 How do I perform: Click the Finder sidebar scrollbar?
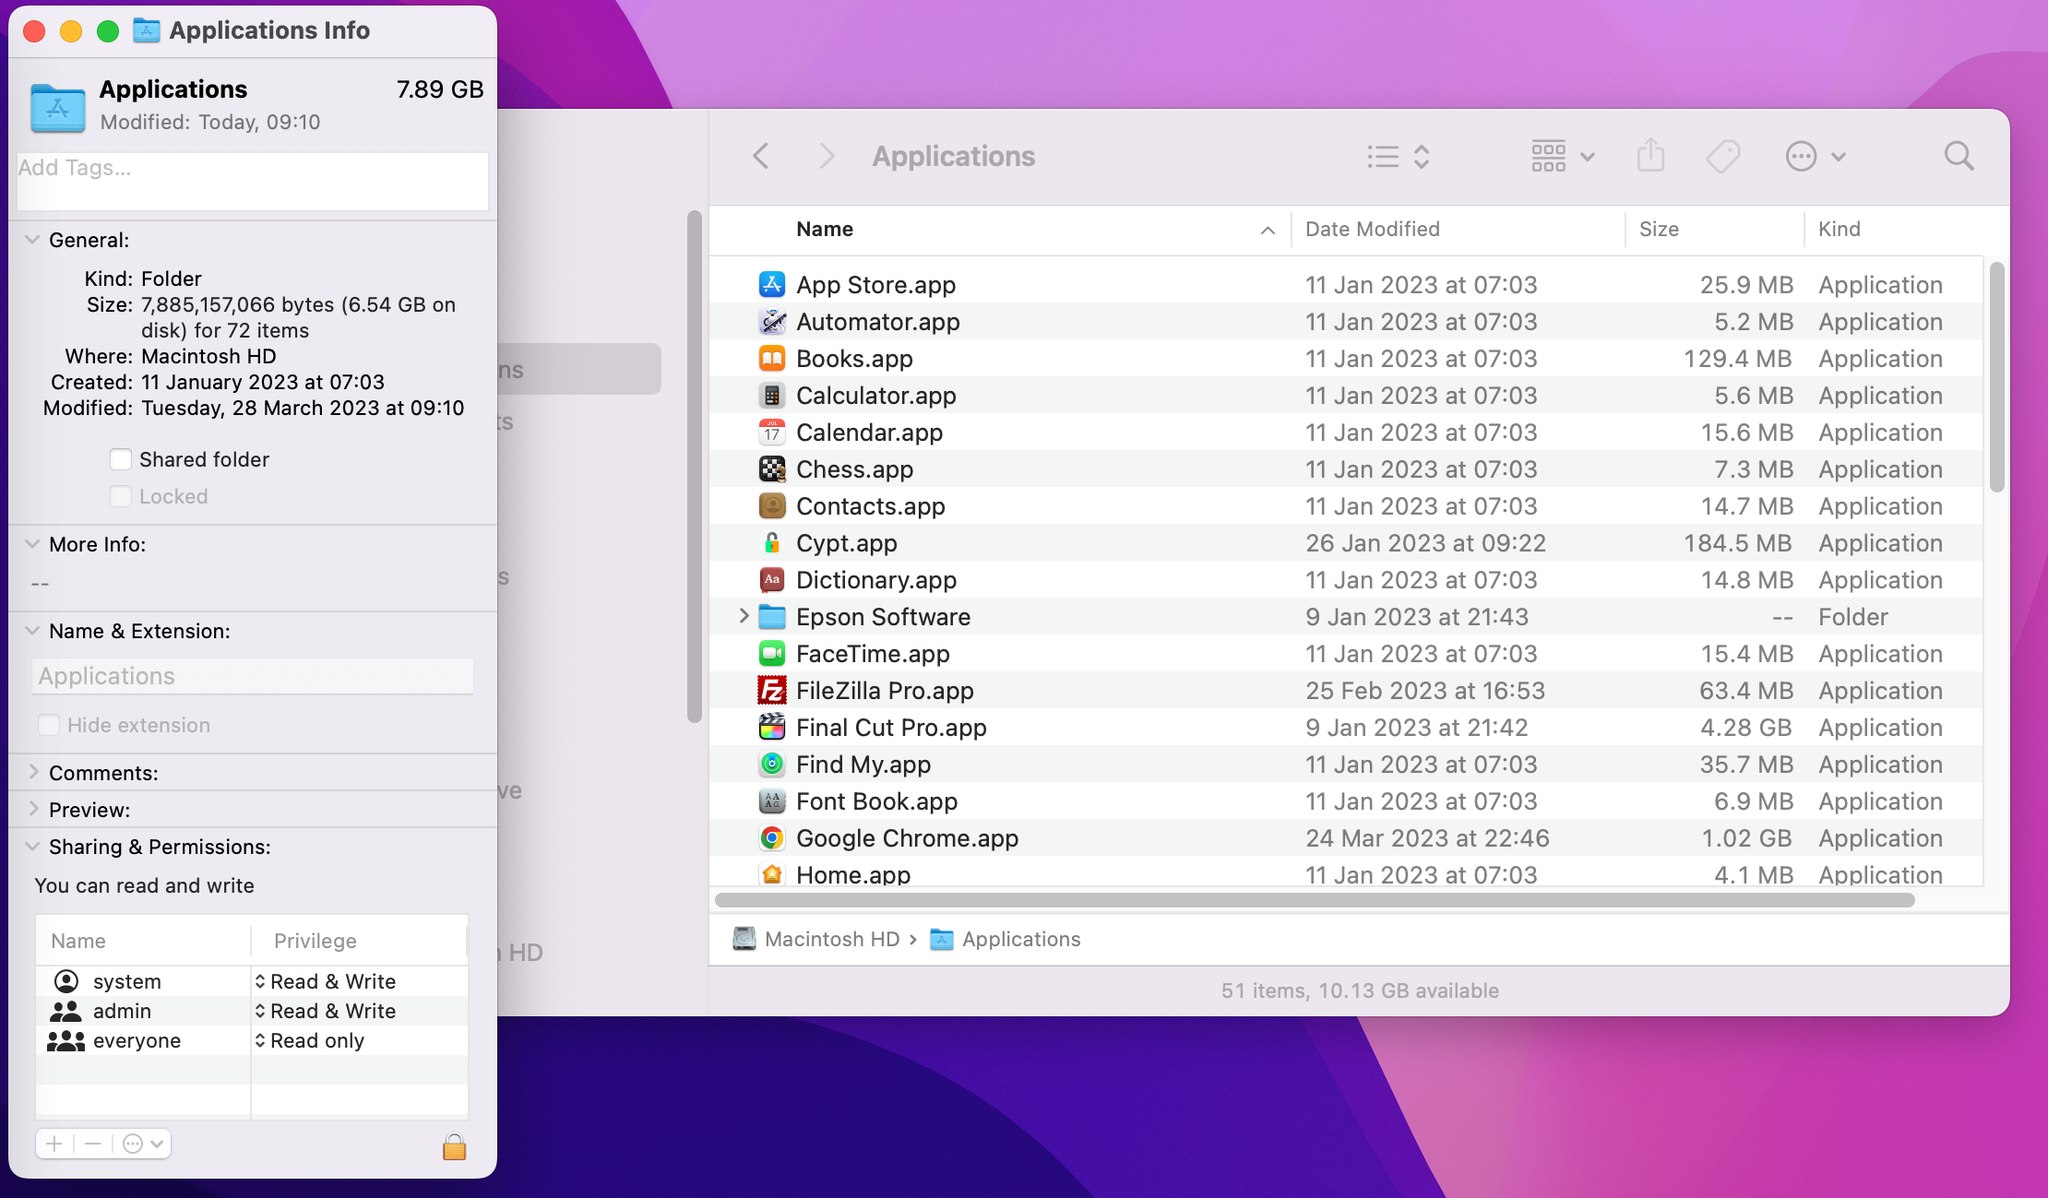tap(694, 466)
